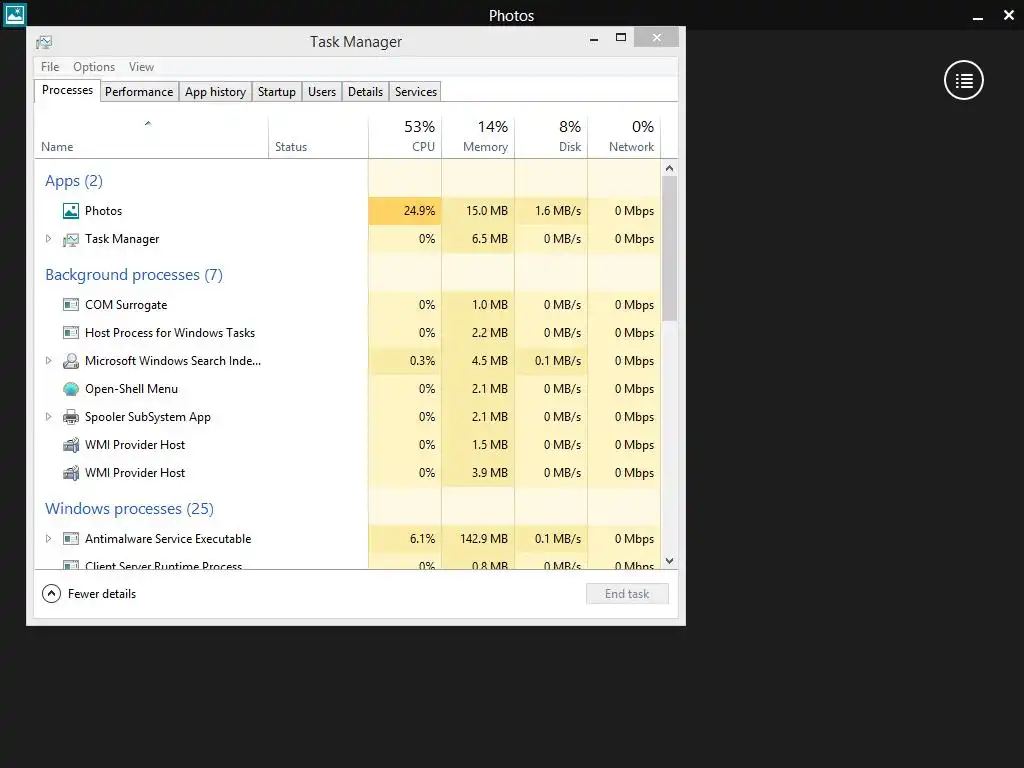This screenshot has width=1024, height=768.
Task: Click the scrollbar down arrow in process list
Action: [669, 560]
